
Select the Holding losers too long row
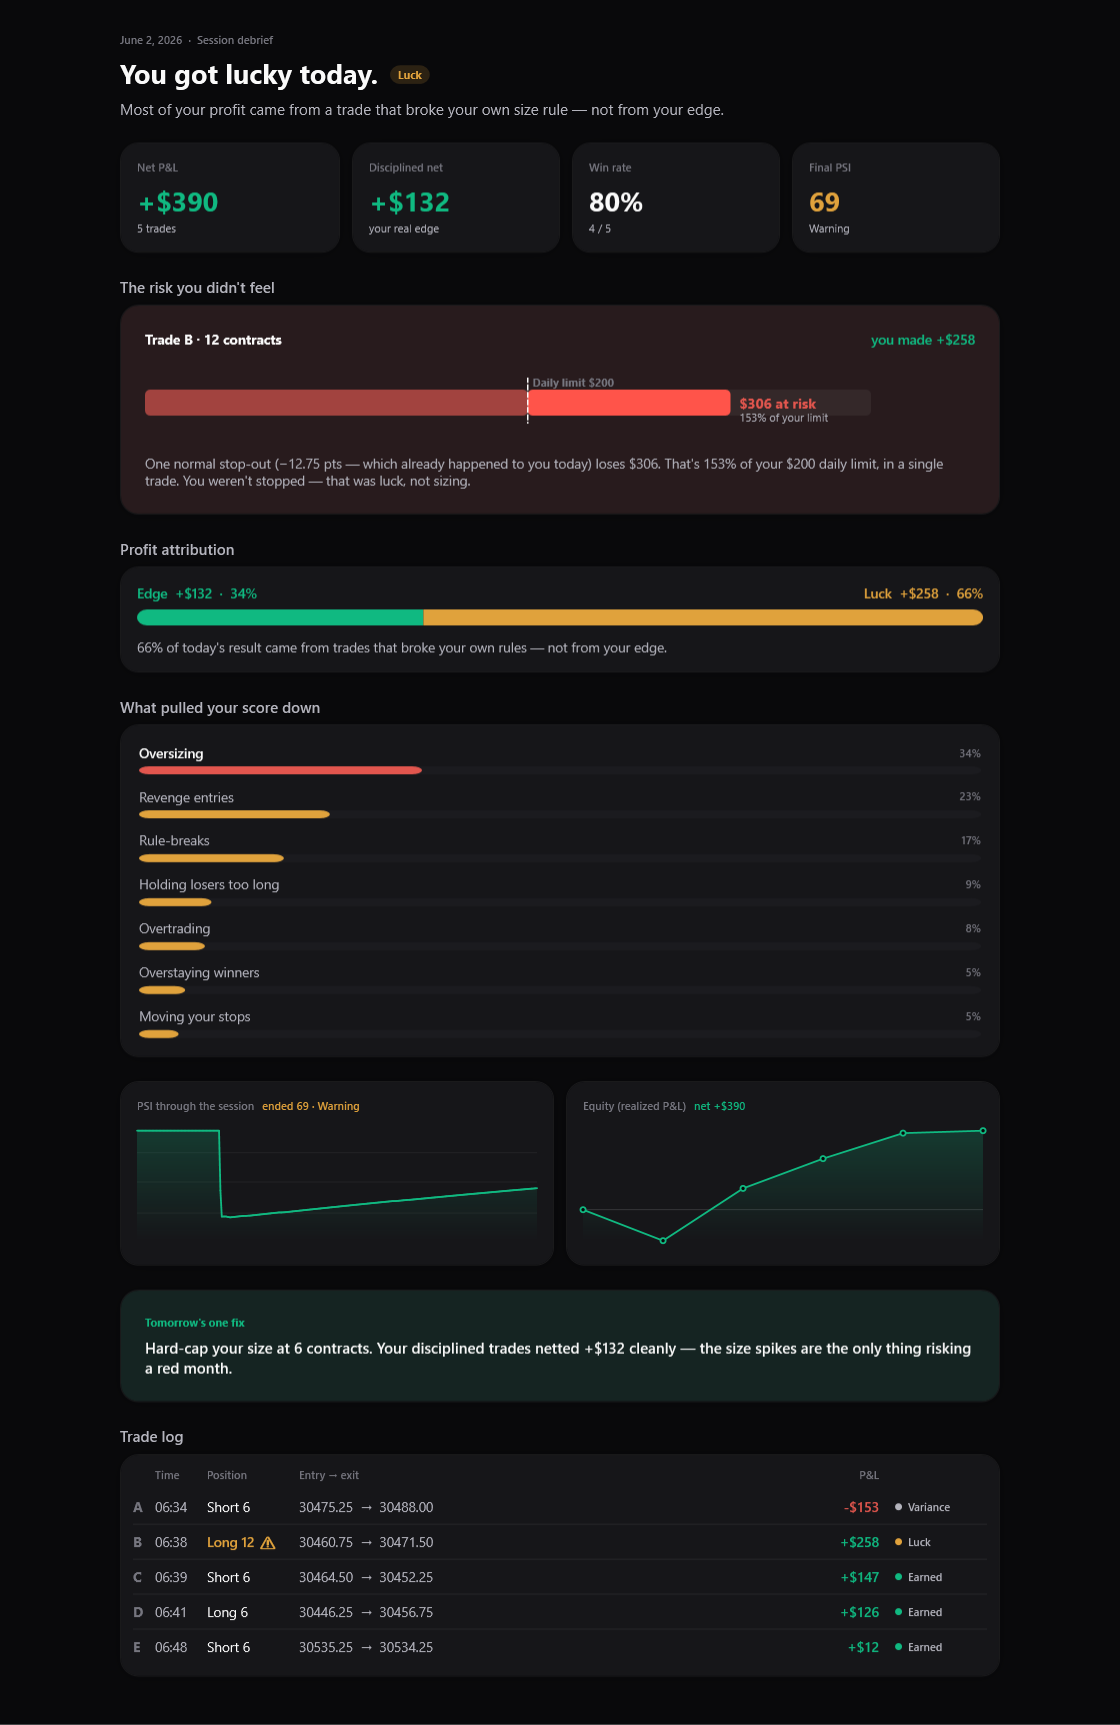(x=560, y=893)
